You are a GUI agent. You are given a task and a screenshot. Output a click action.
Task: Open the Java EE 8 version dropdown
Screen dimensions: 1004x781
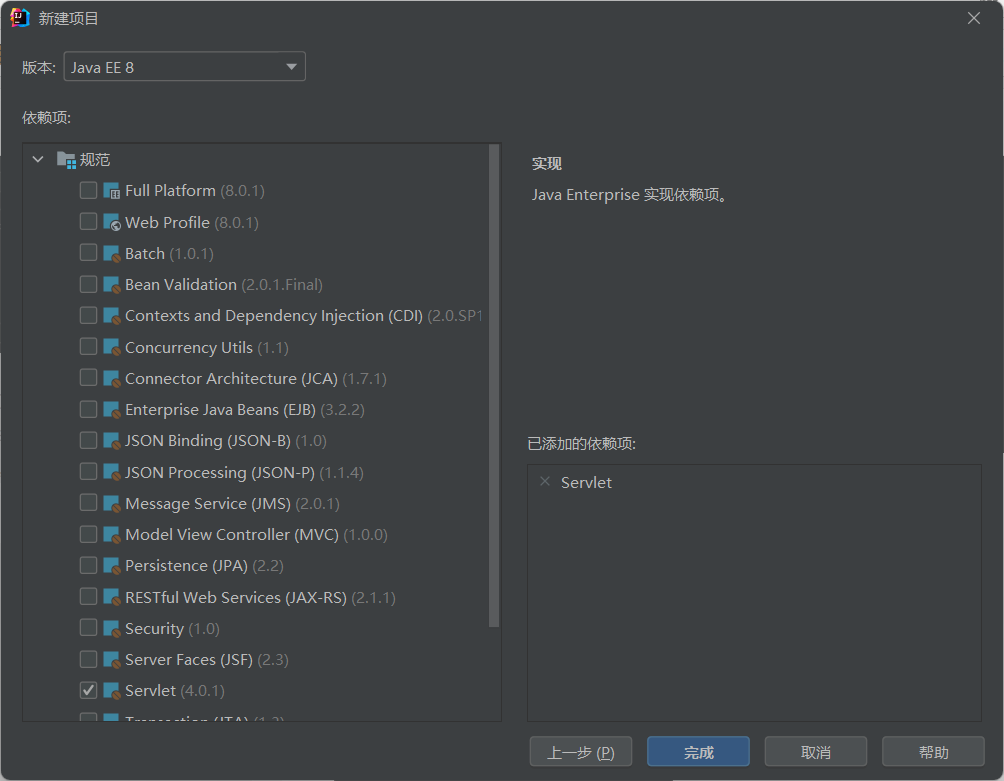[x=184, y=67]
